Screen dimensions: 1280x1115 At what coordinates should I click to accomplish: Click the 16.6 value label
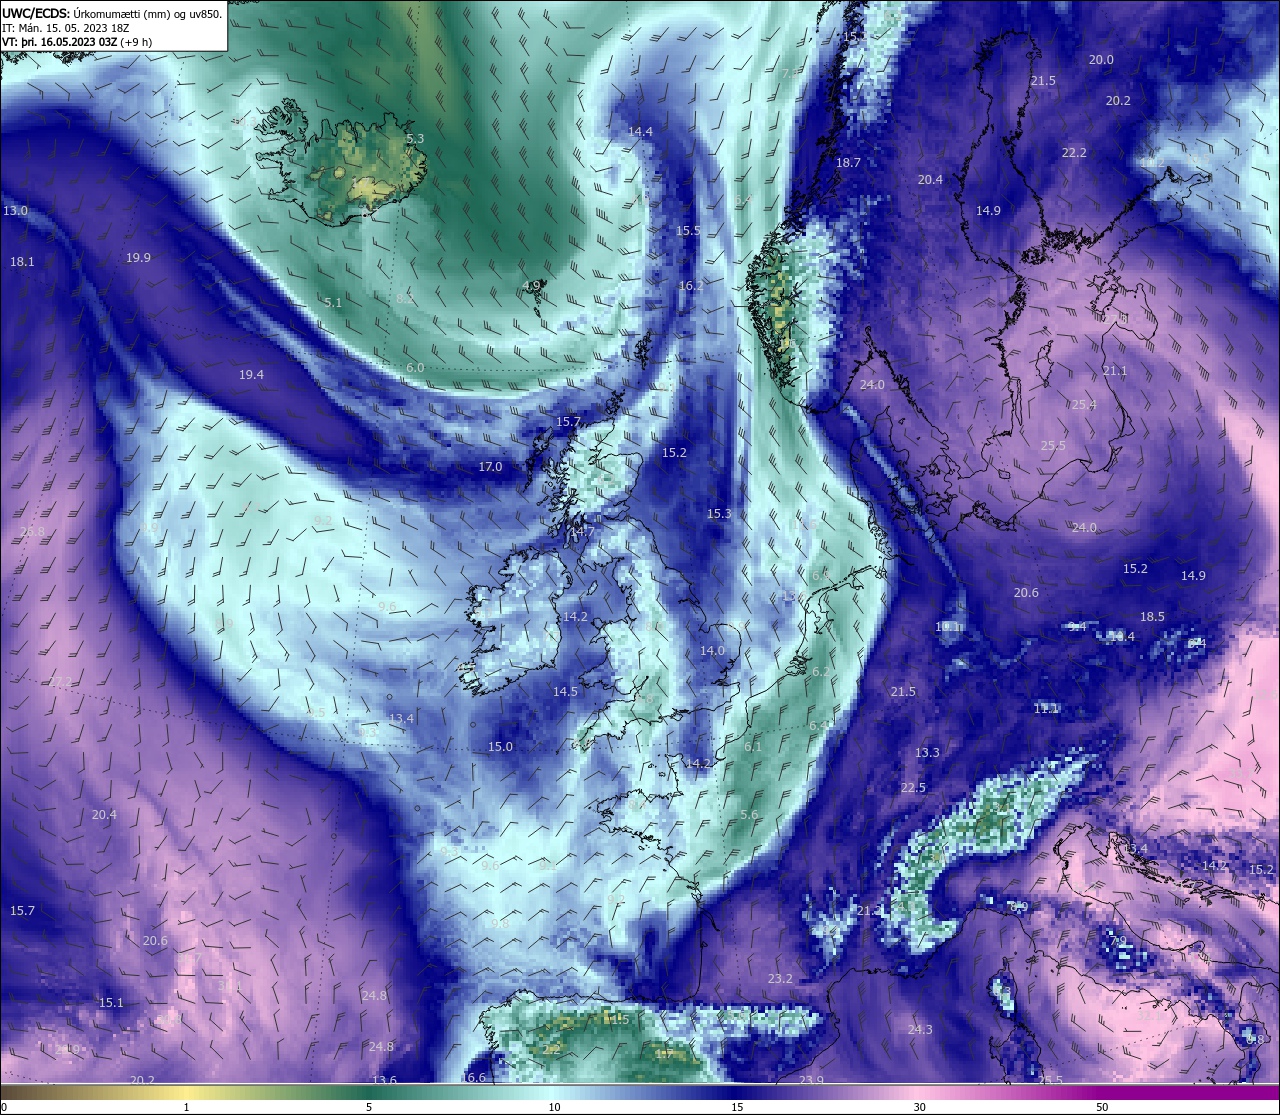[474, 1077]
